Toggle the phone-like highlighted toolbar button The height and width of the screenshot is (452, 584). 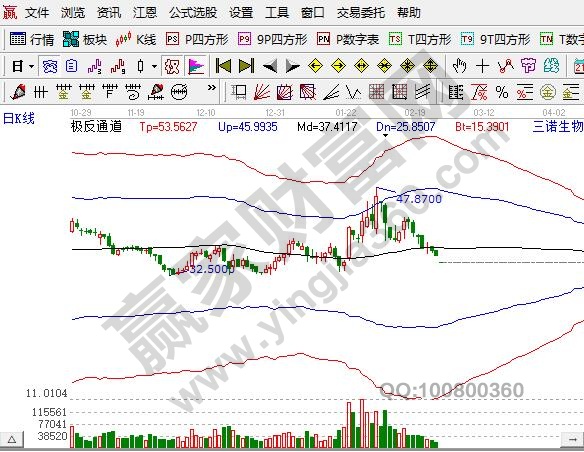[x=50, y=66]
